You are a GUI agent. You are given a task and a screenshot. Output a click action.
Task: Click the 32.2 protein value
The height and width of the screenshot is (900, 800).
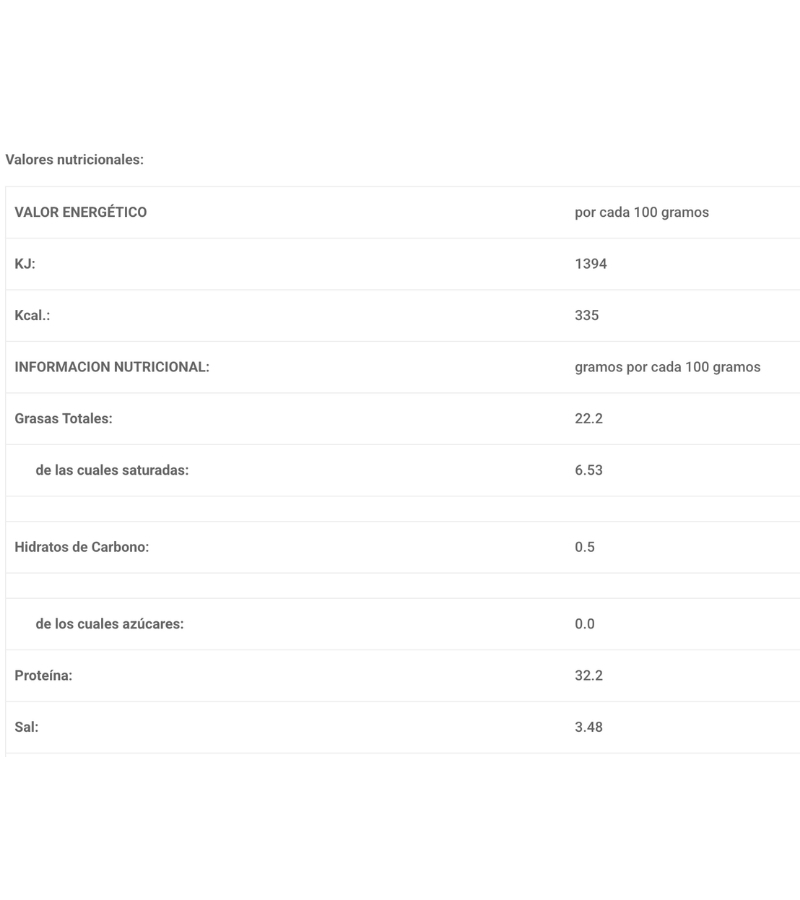point(589,676)
